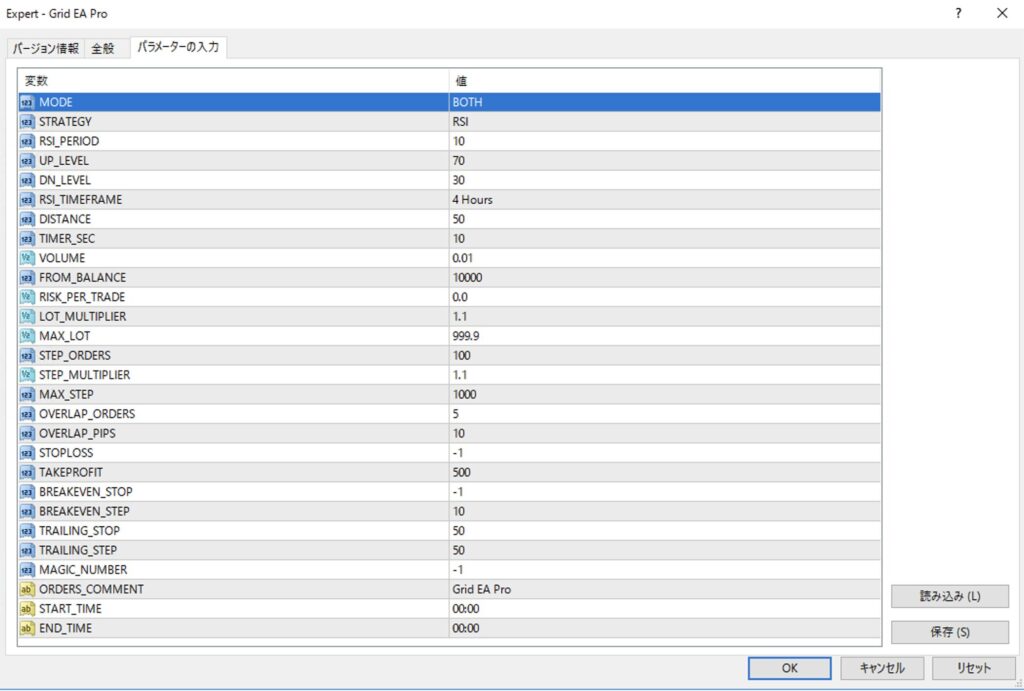Click the double-type icon beside MAX_LOT
This screenshot has height=691, width=1024.
point(27,336)
